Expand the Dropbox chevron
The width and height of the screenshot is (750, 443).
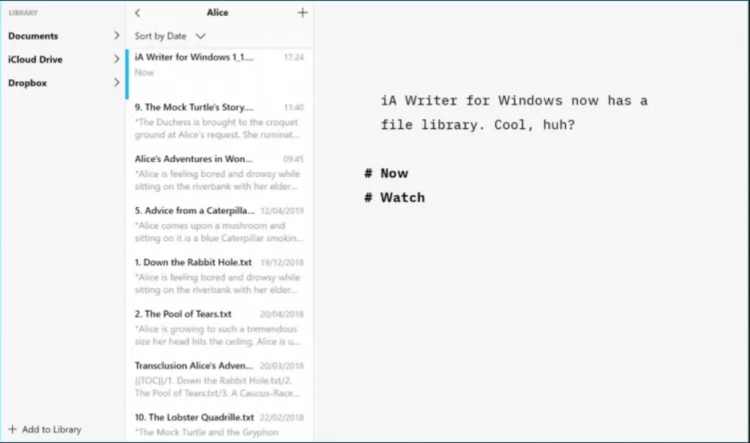pos(116,83)
